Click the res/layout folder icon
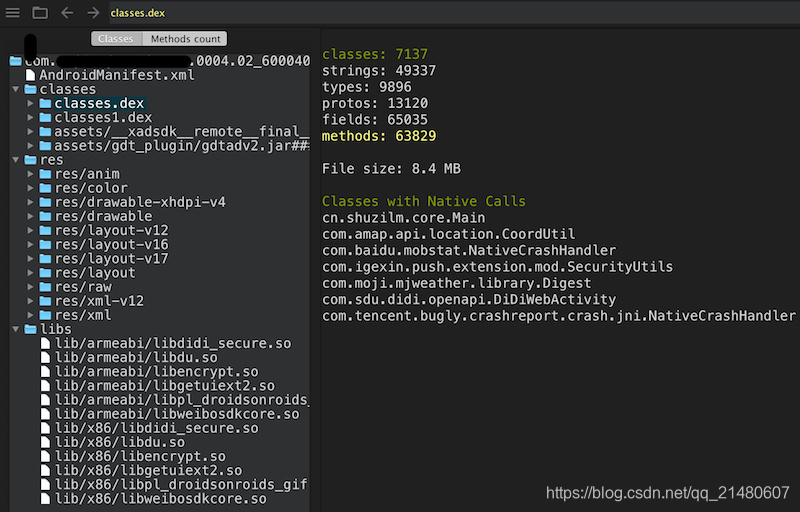This screenshot has height=512, width=800. tap(45, 273)
